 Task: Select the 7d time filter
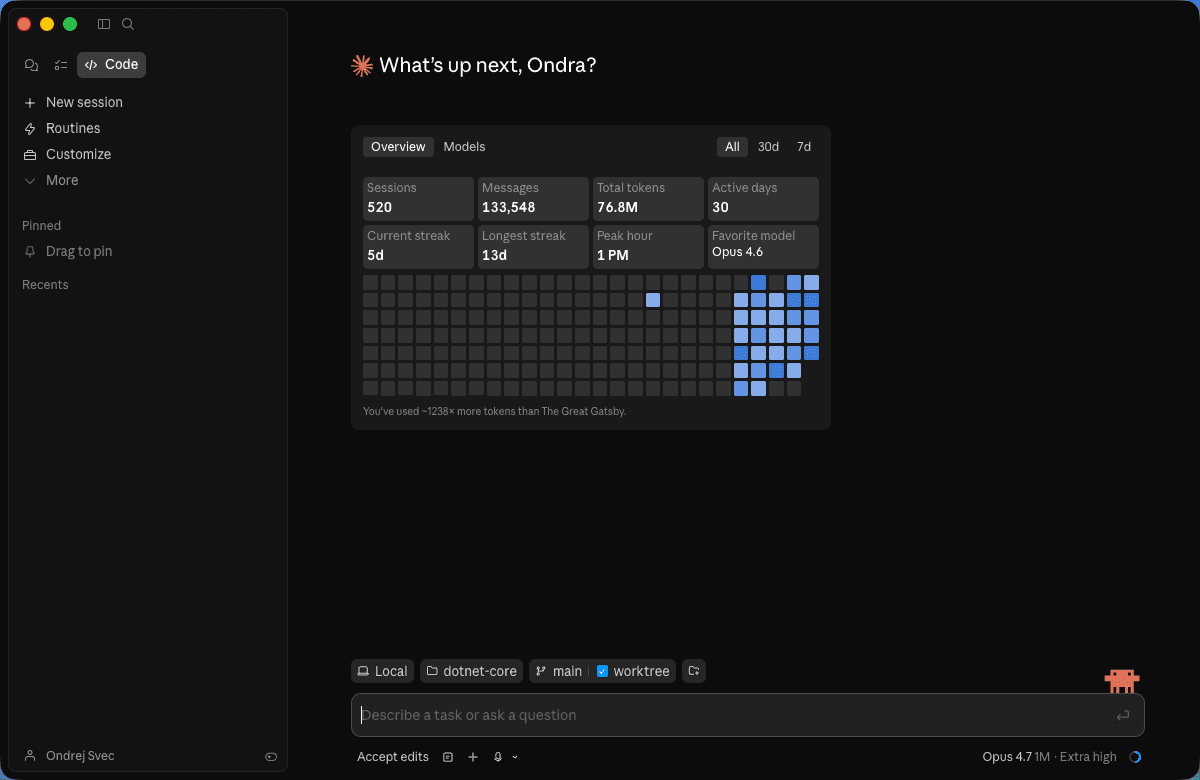(x=804, y=146)
